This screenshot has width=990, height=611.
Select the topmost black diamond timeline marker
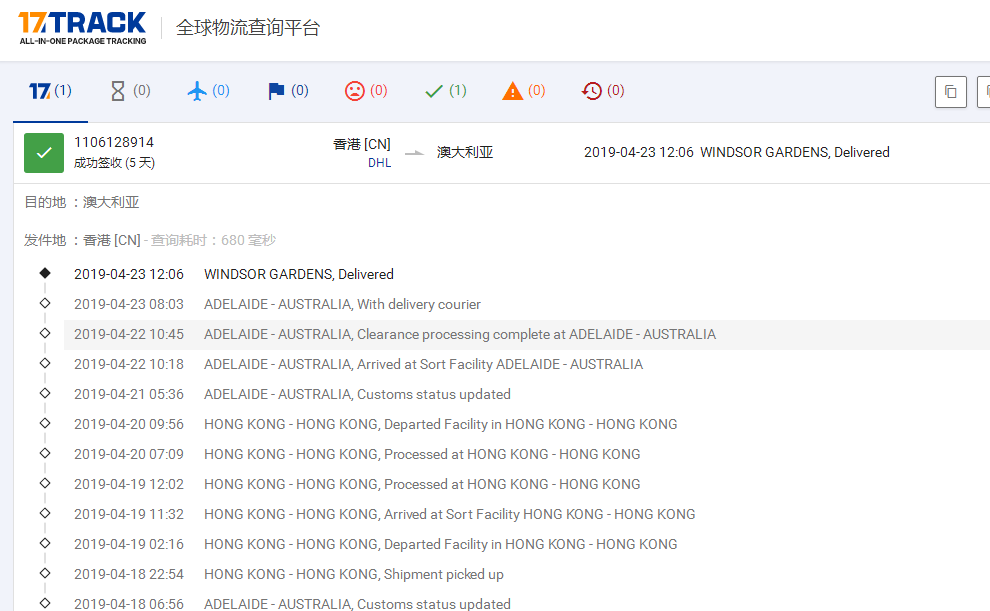[x=44, y=271]
